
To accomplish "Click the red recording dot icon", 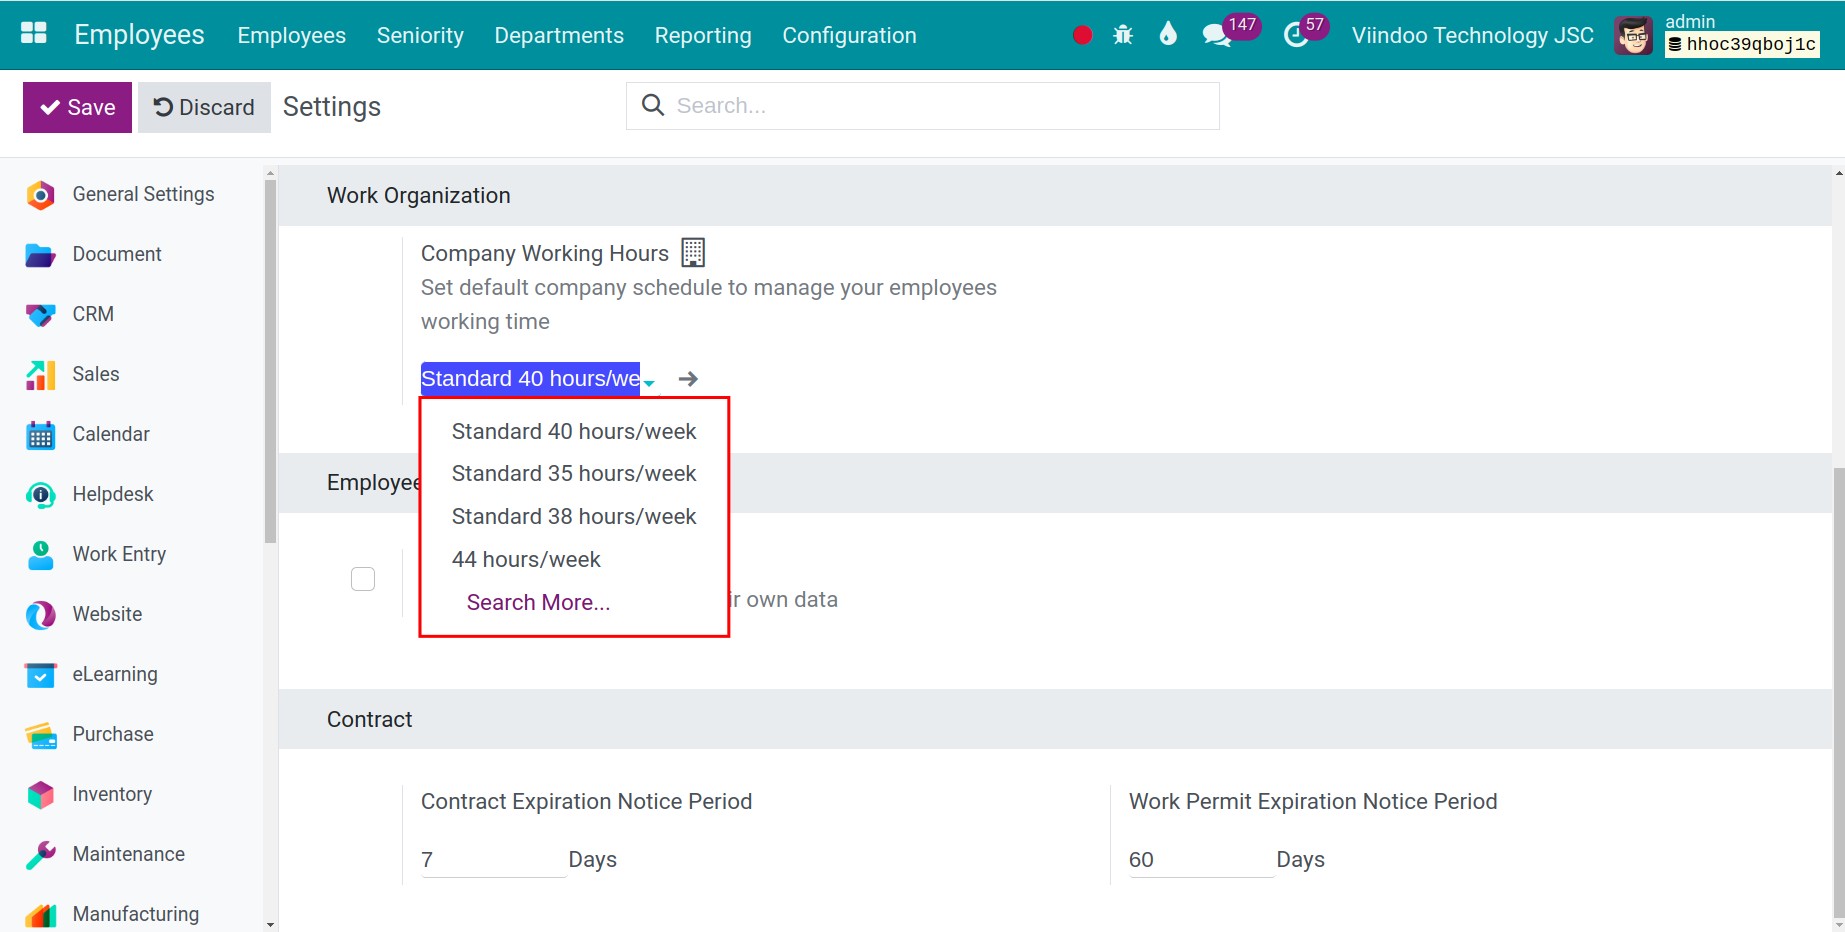I will 1082,35.
